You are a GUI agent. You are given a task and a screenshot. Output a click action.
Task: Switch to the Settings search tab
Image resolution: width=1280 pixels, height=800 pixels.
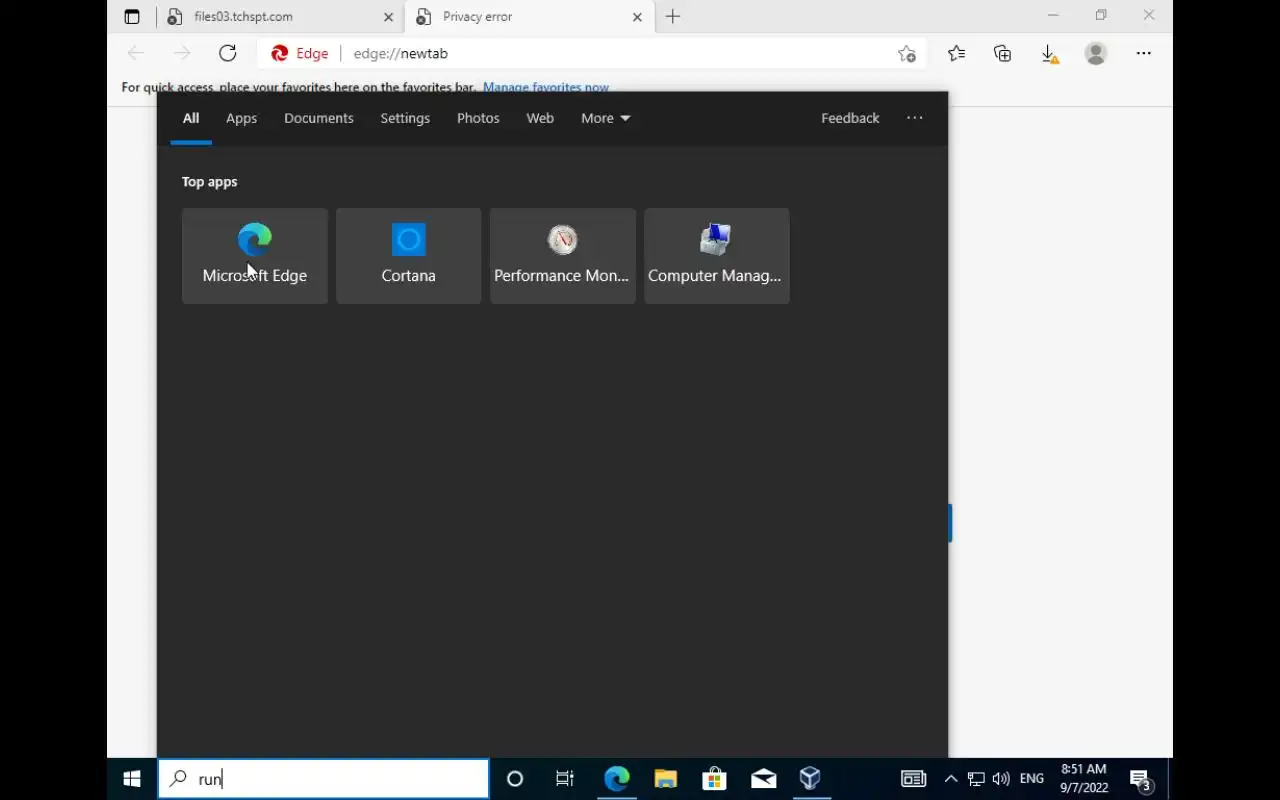click(405, 118)
